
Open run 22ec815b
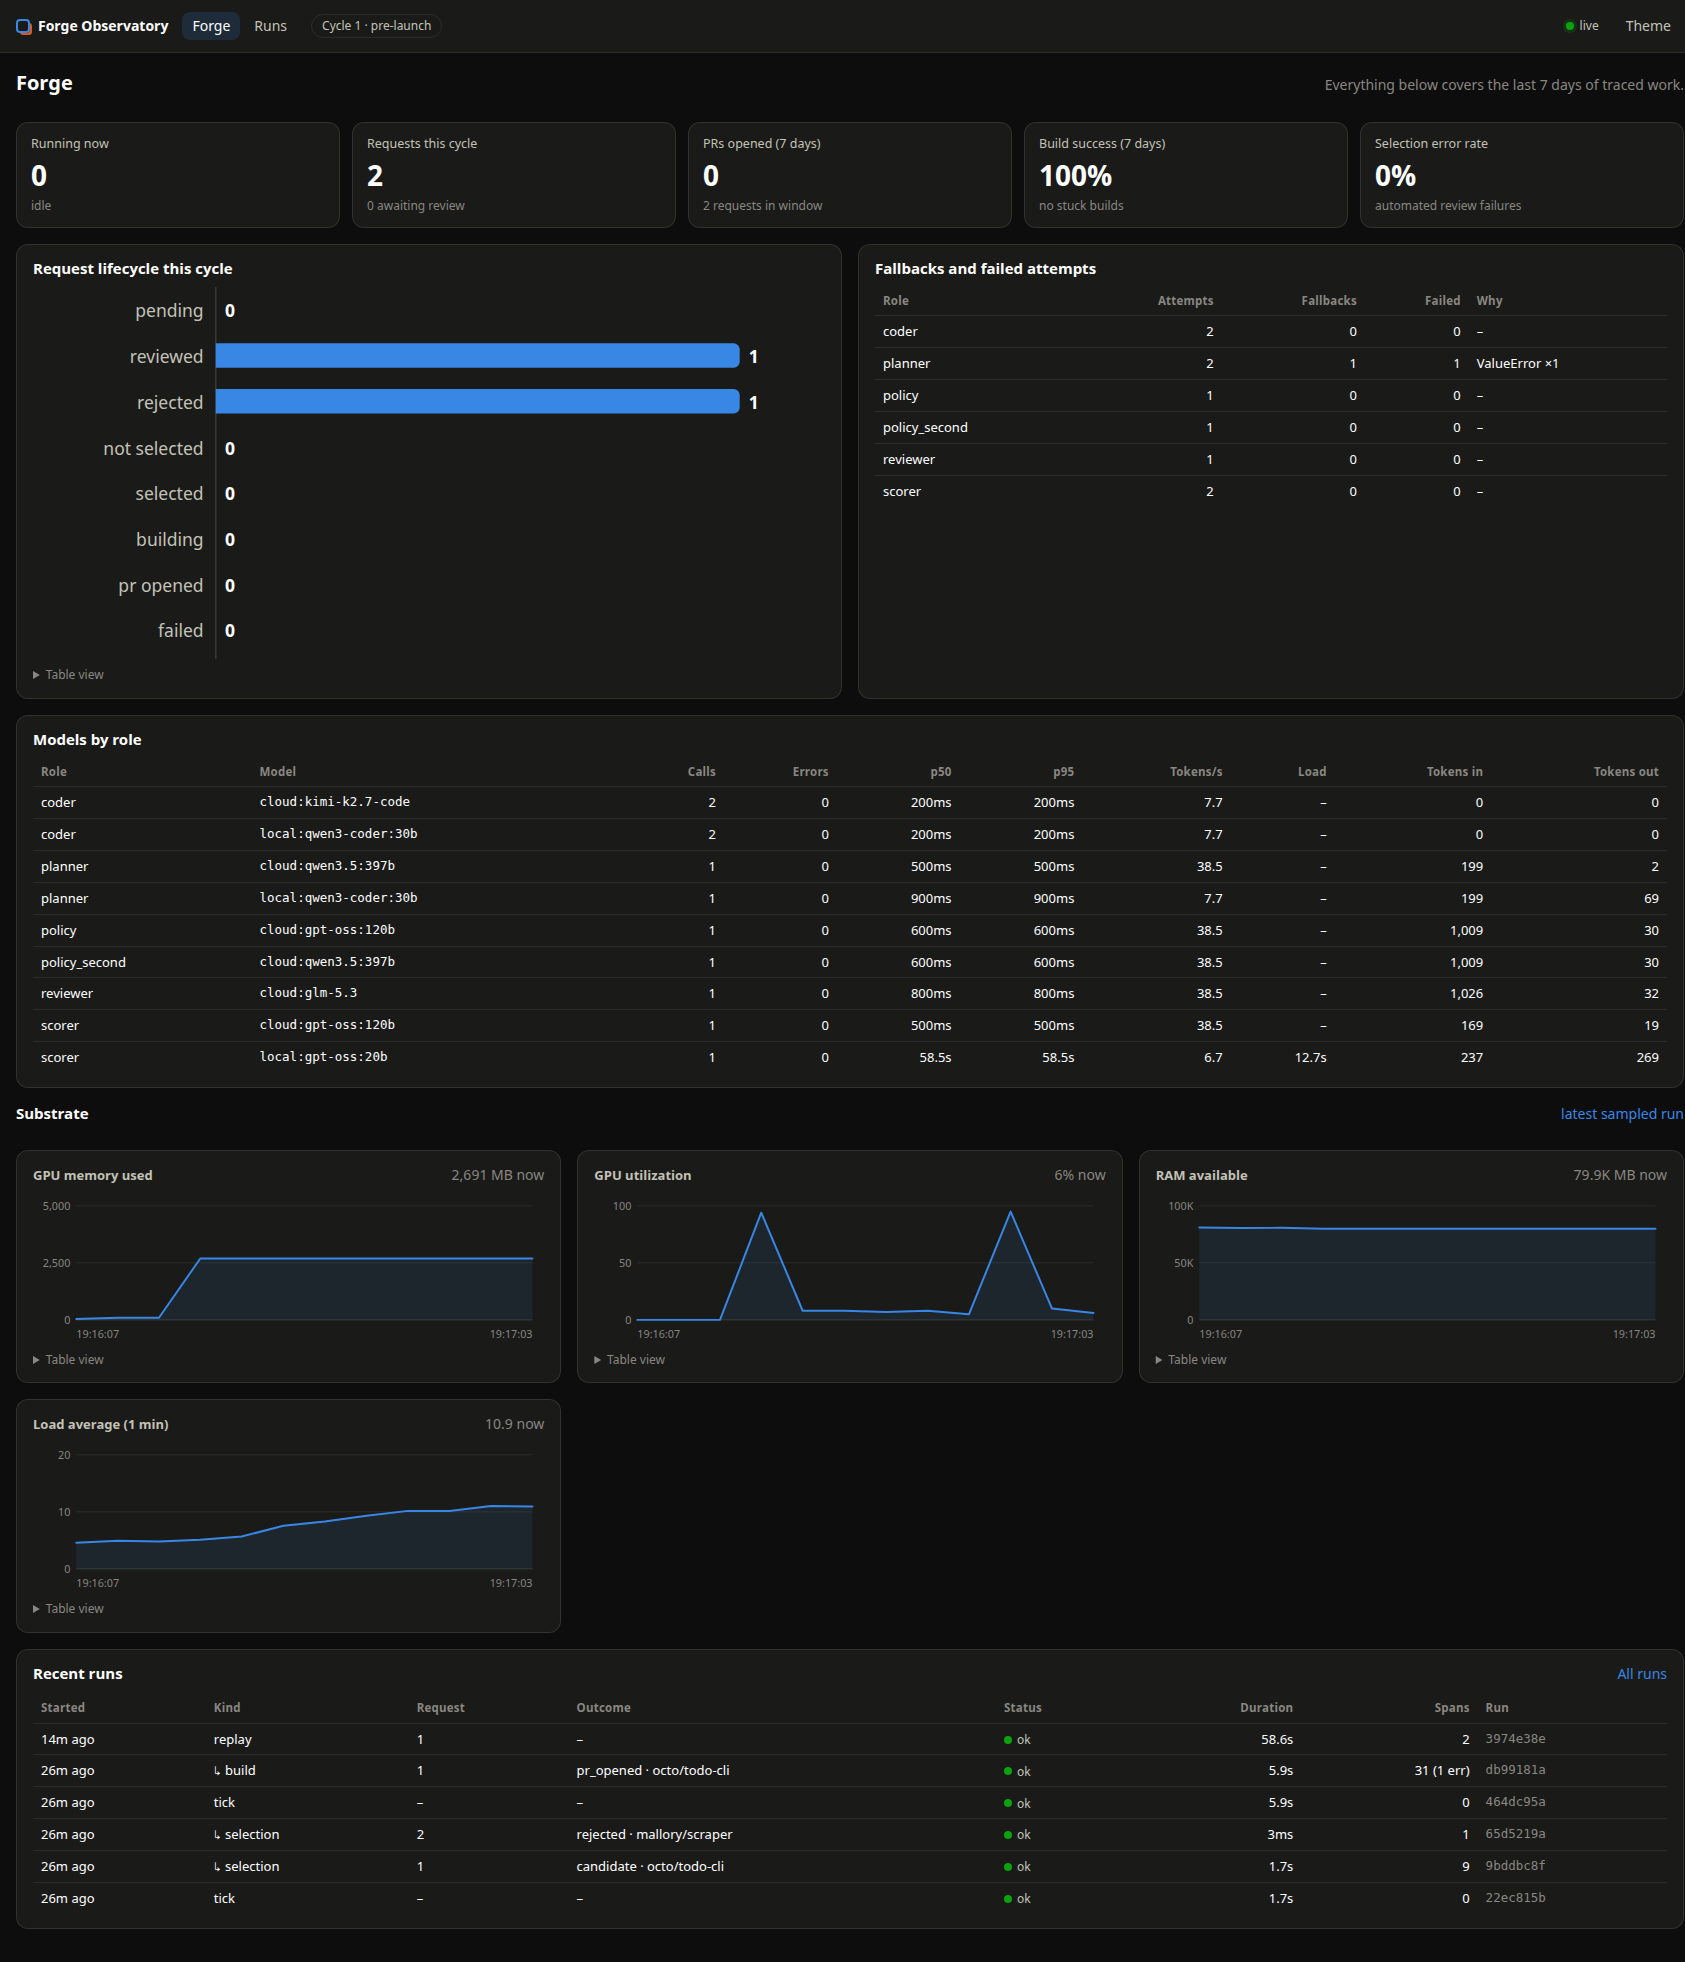pos(1515,1898)
